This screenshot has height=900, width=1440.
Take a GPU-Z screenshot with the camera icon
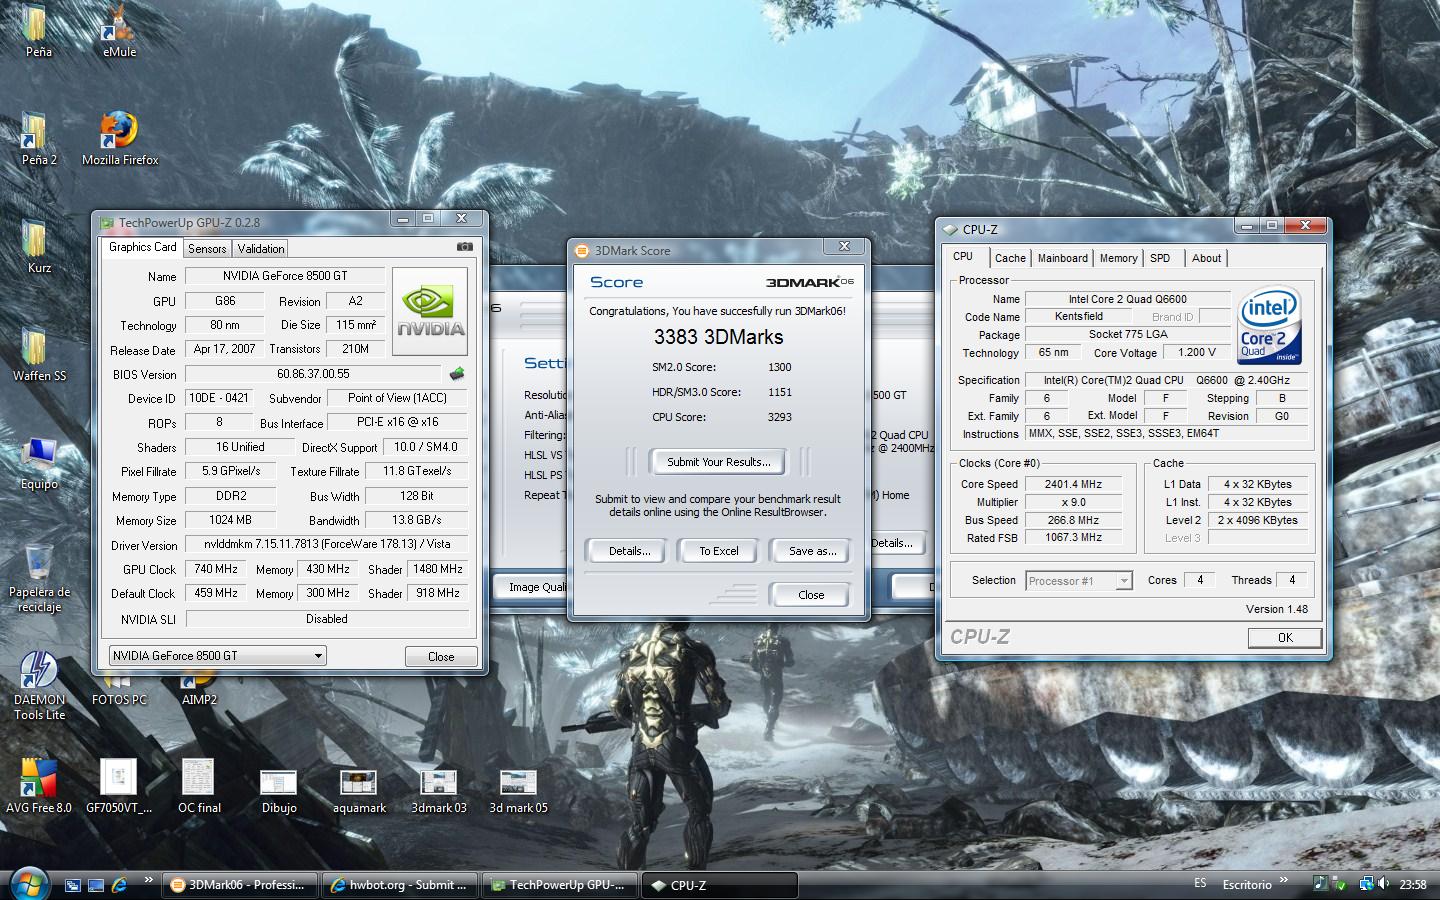click(x=464, y=247)
